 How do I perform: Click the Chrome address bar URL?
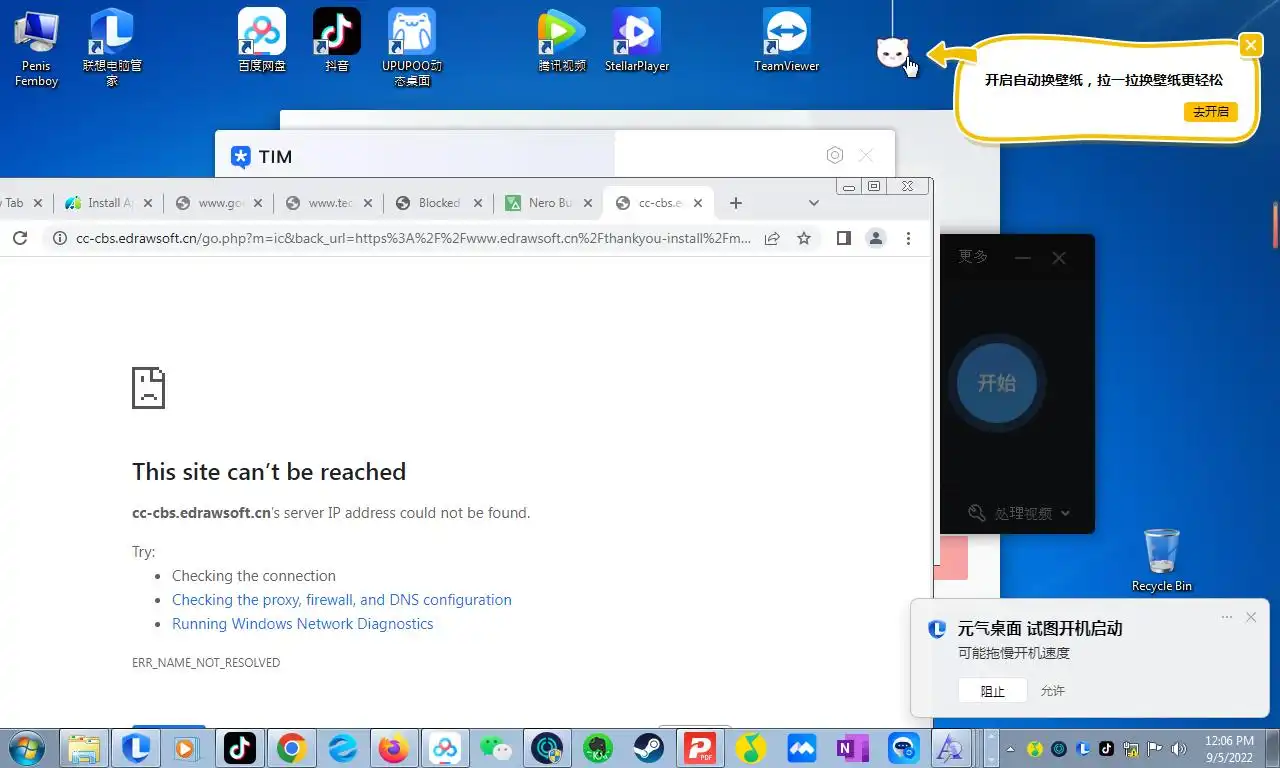[413, 238]
